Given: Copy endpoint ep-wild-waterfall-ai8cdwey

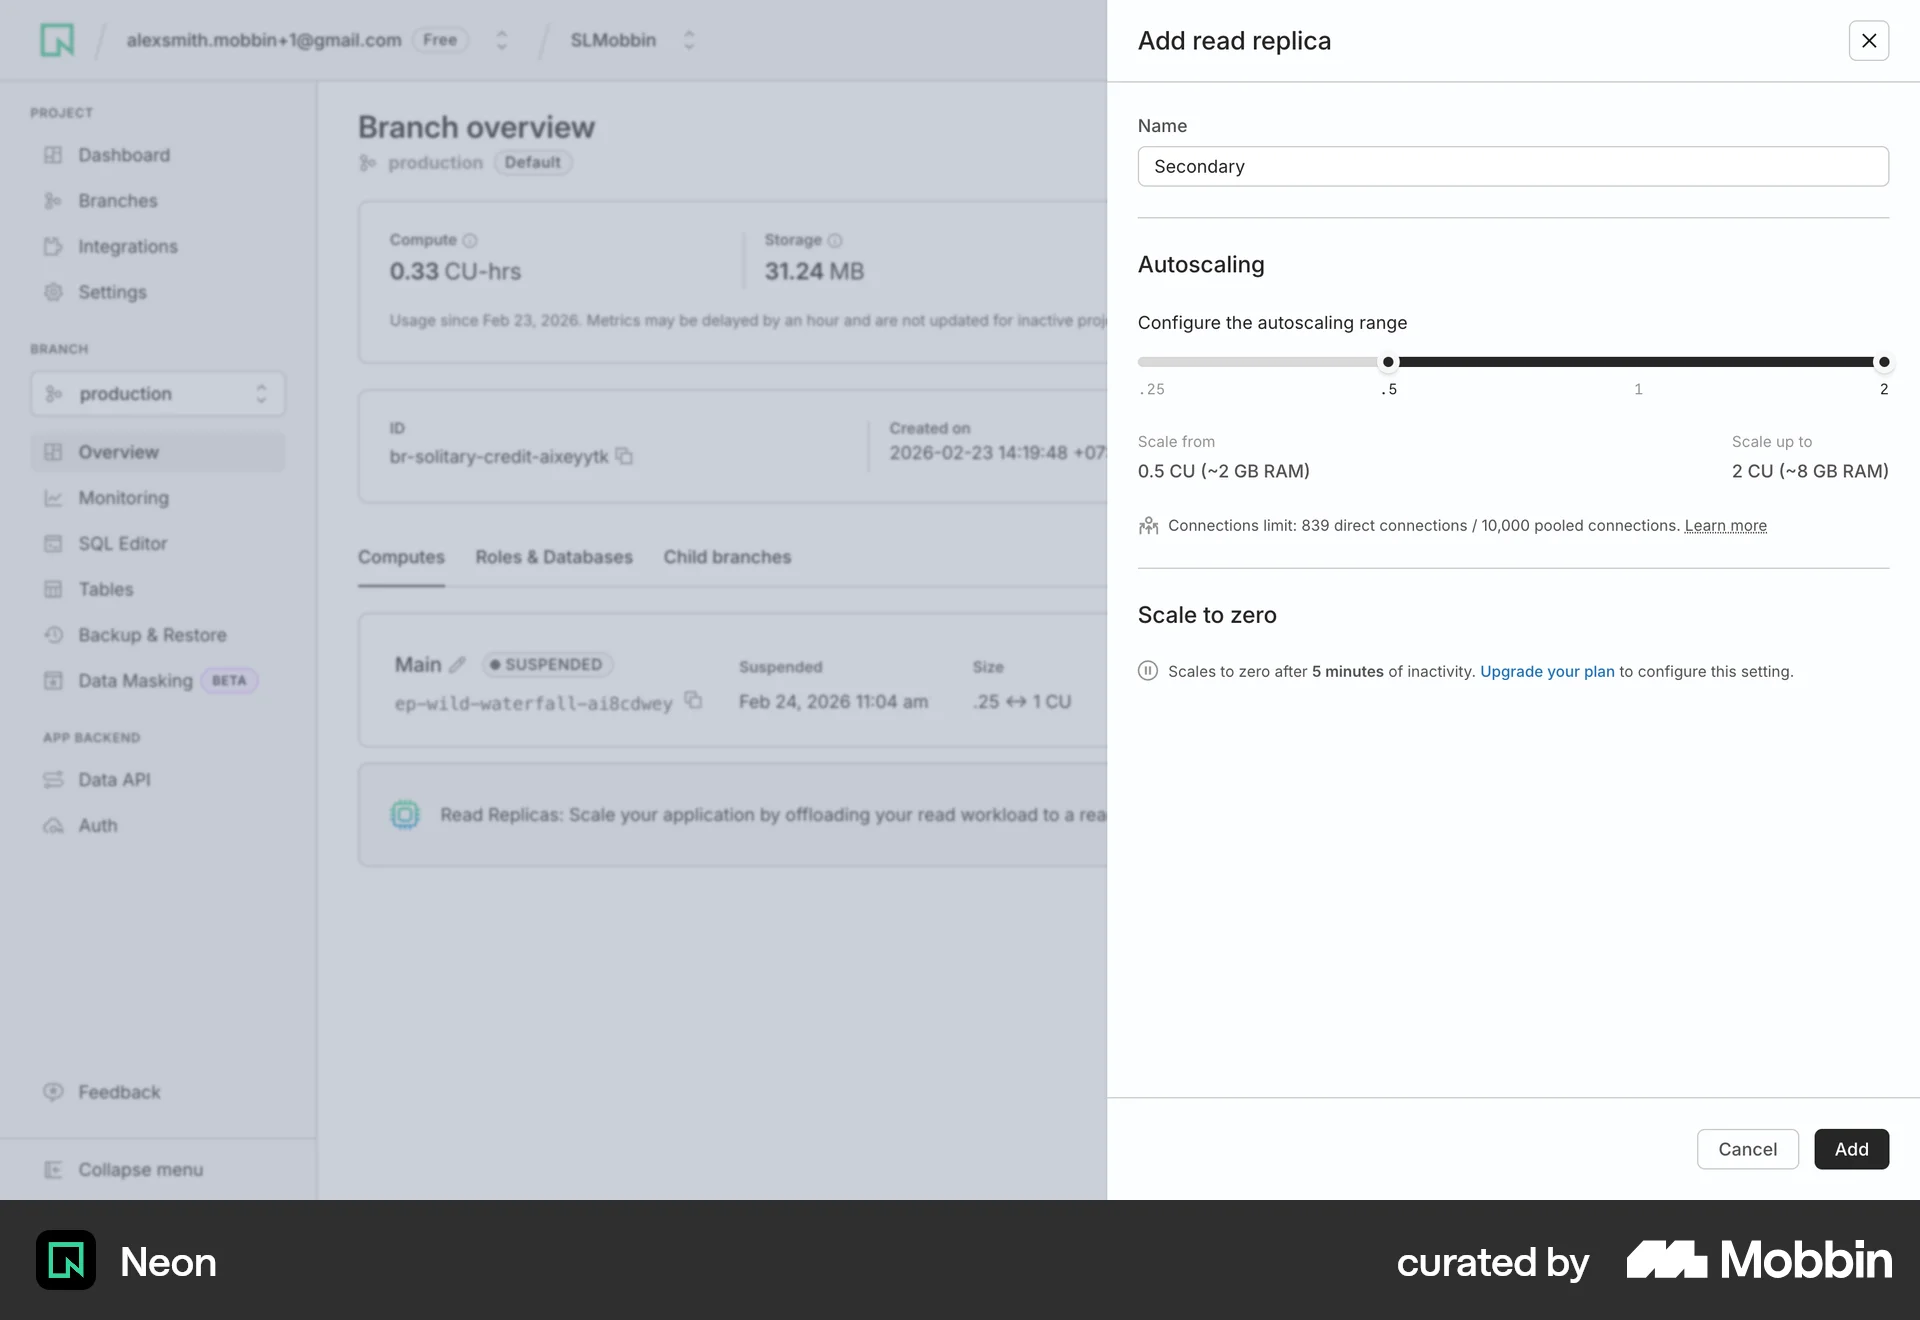Looking at the screenshot, I should [693, 700].
